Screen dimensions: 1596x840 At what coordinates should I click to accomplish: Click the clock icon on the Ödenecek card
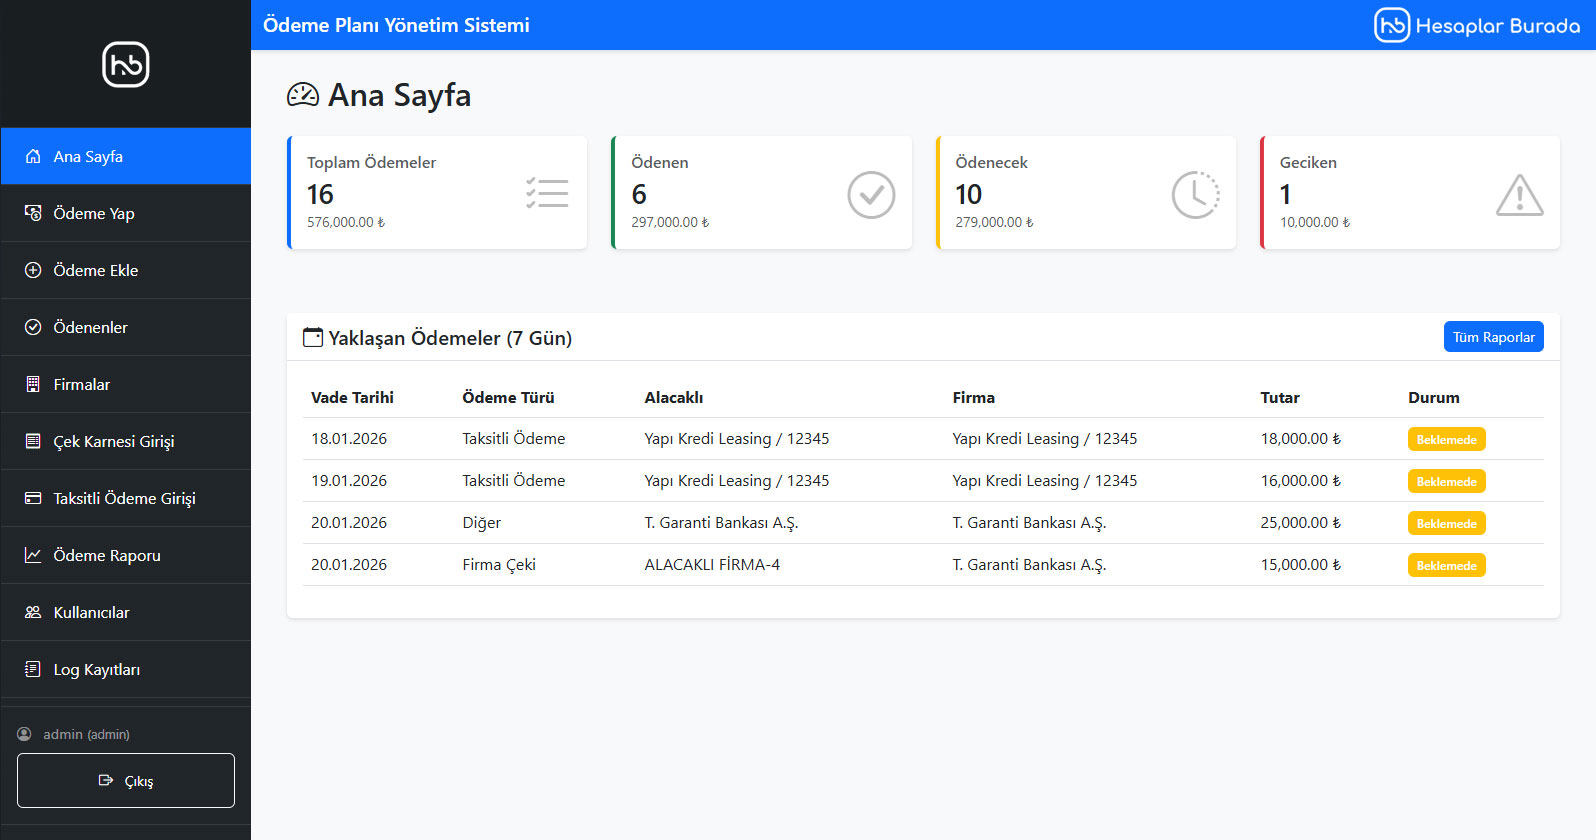tap(1195, 195)
